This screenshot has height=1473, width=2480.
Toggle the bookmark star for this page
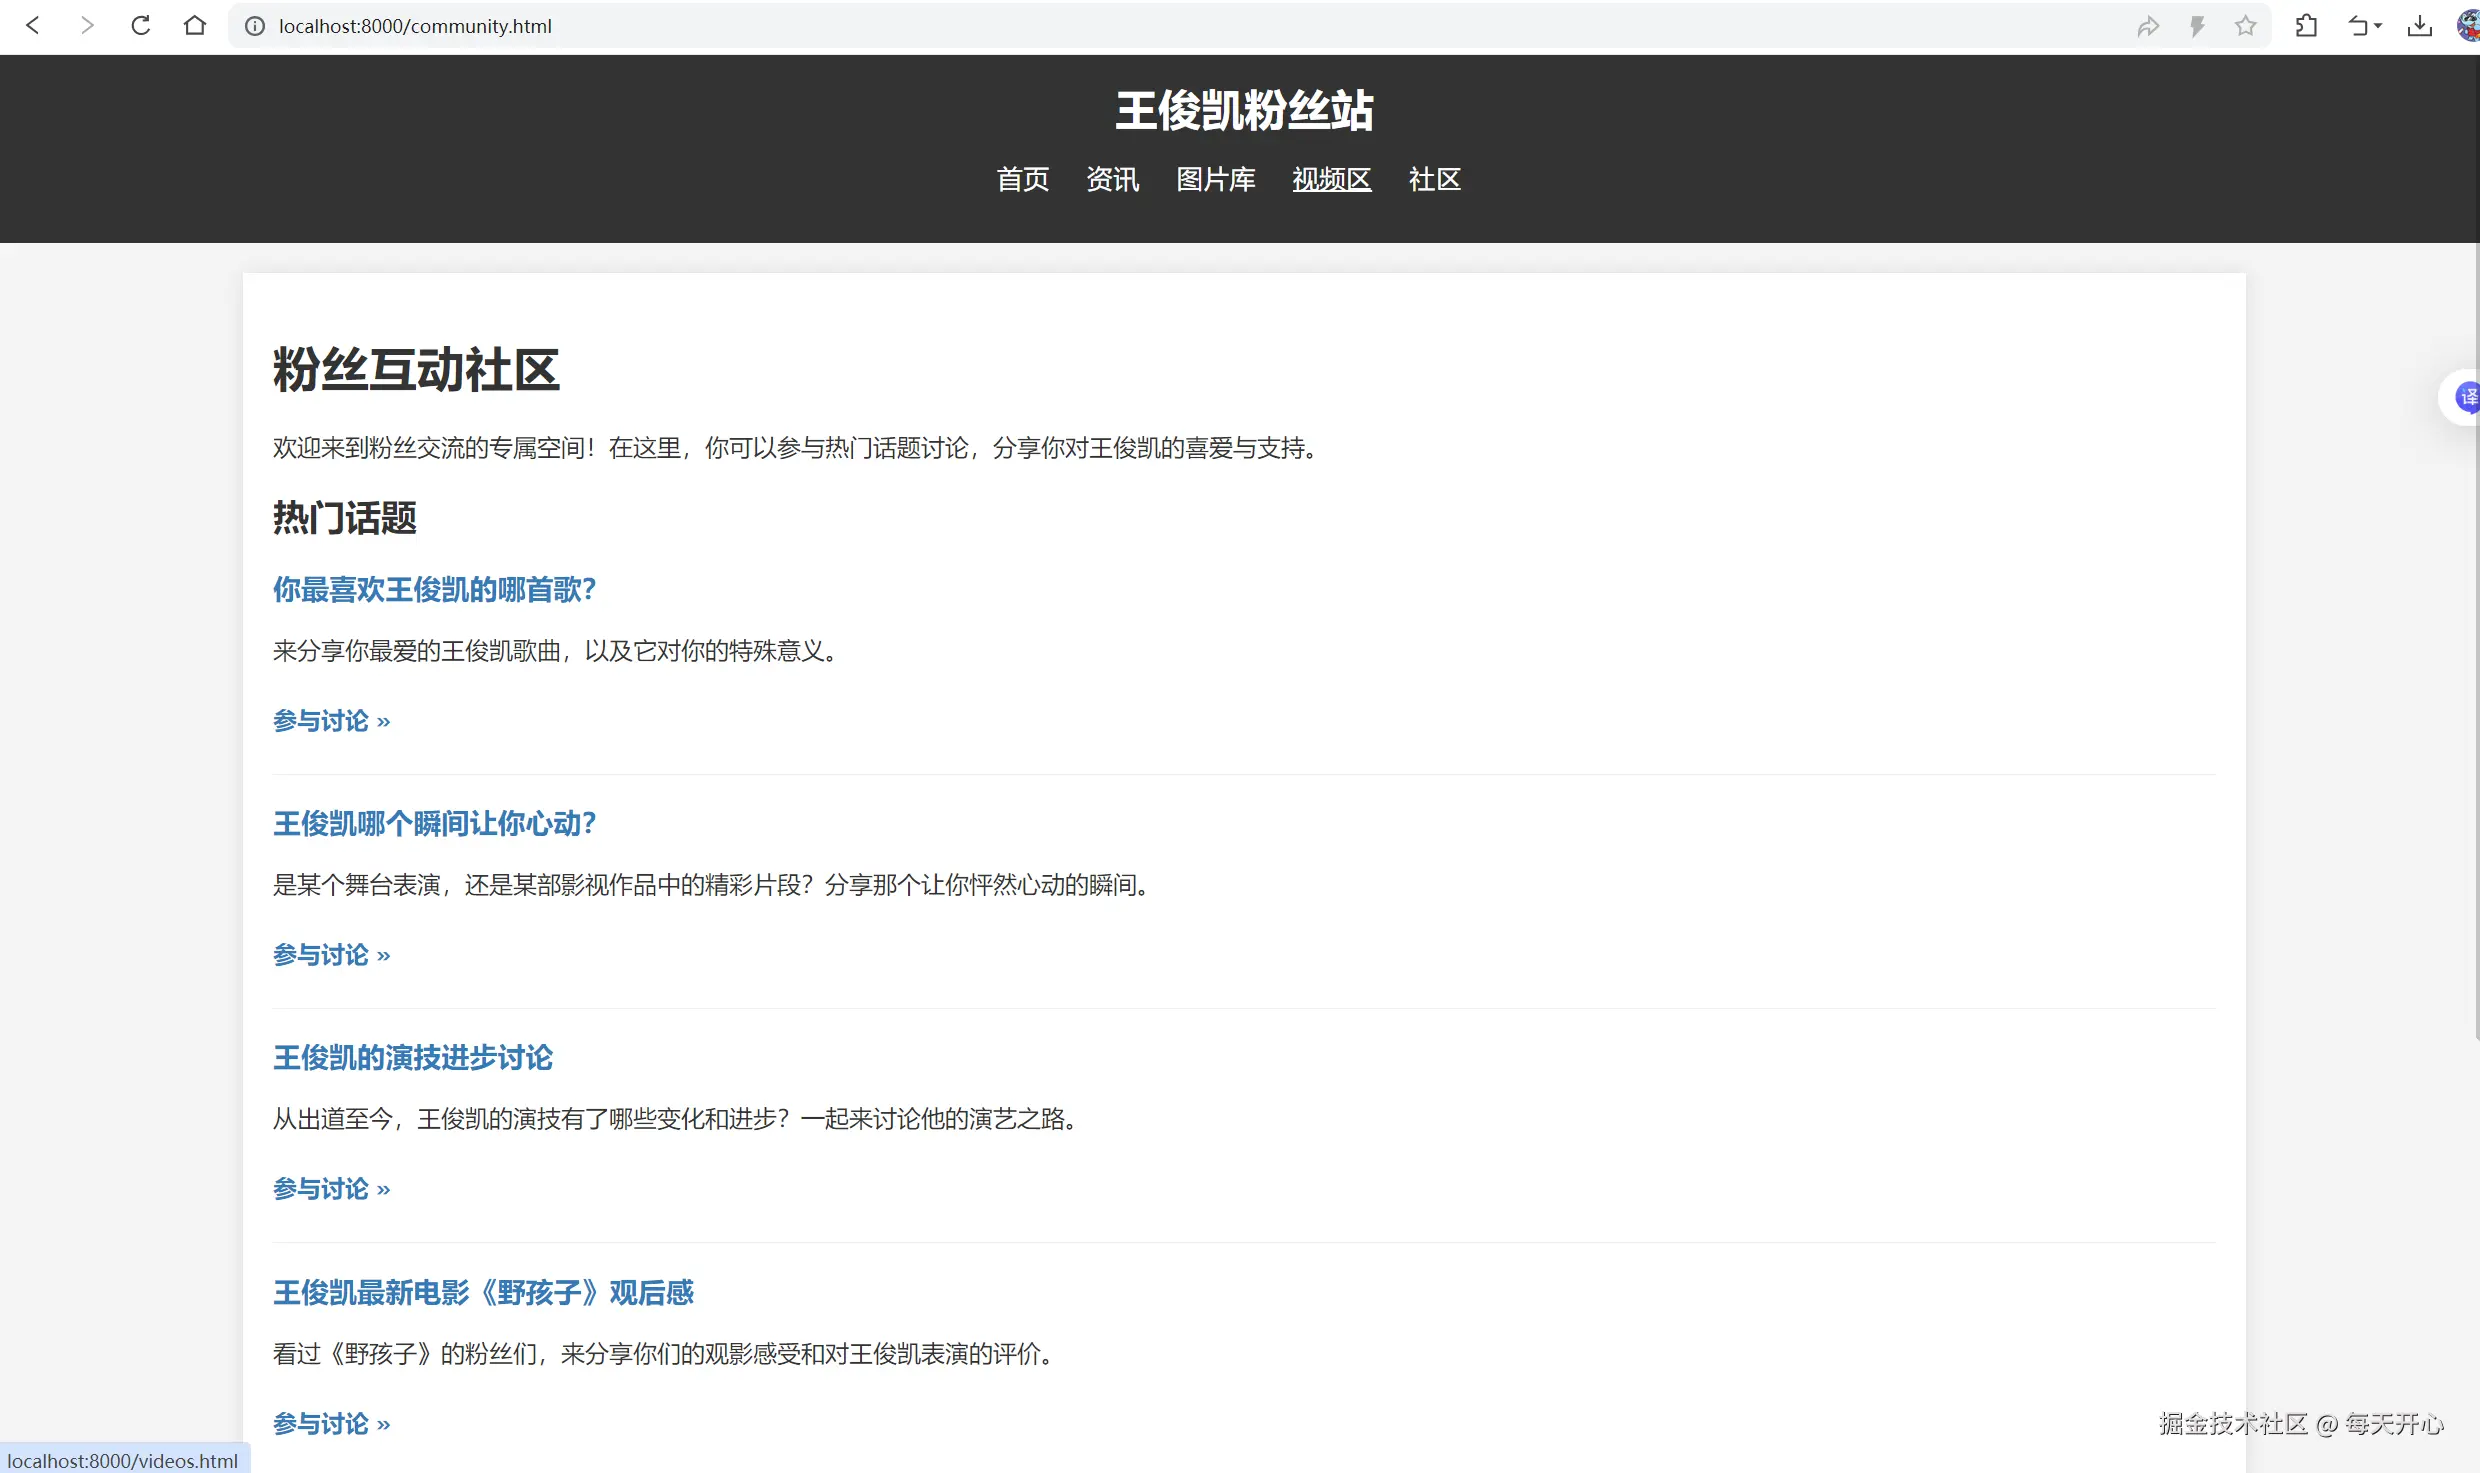(2245, 26)
